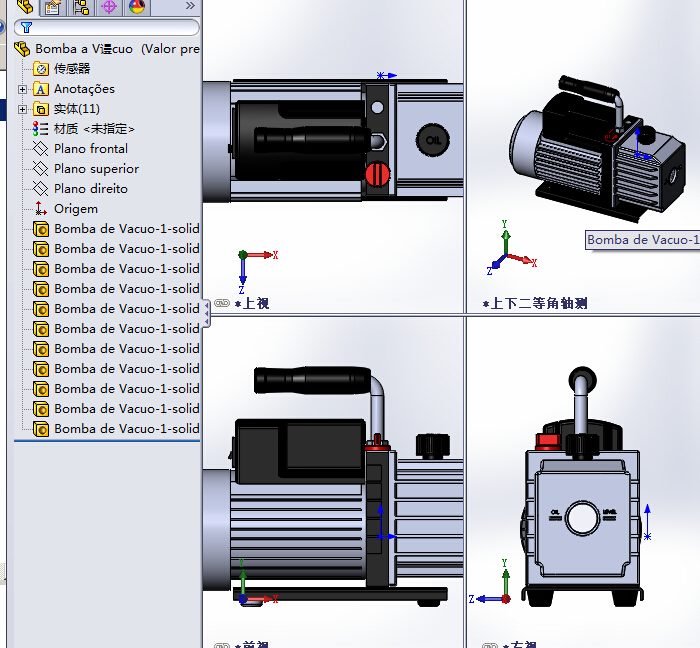Select the root part Bomba a Vácuo

[107, 49]
